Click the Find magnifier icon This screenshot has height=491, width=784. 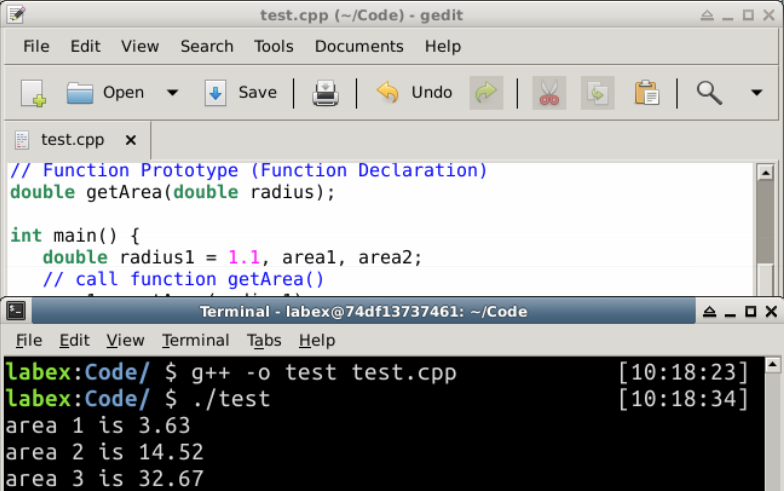(709, 93)
